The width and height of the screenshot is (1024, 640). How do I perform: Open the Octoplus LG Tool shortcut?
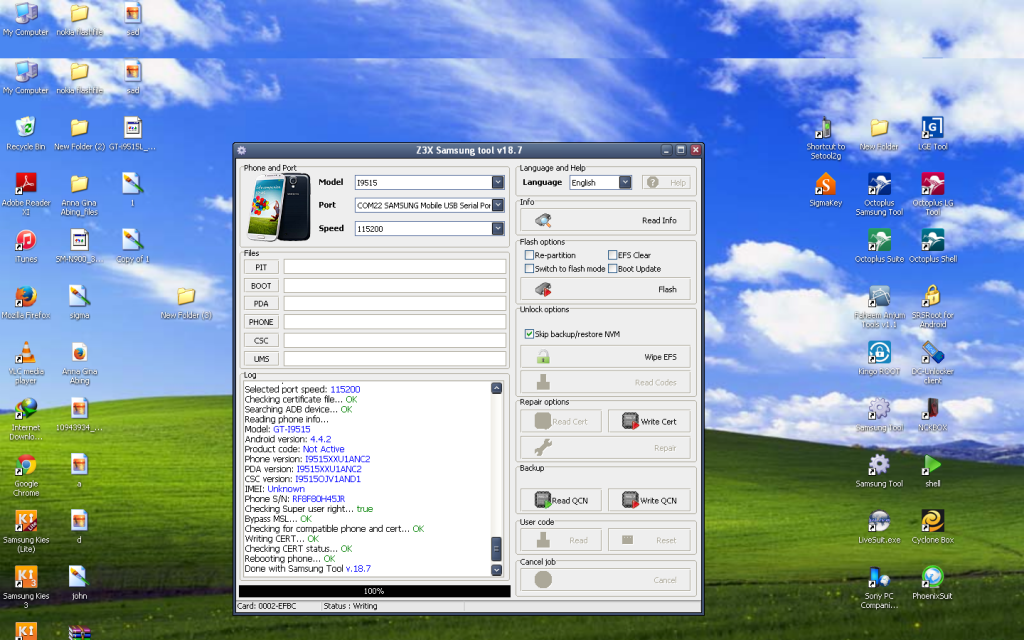point(933,194)
